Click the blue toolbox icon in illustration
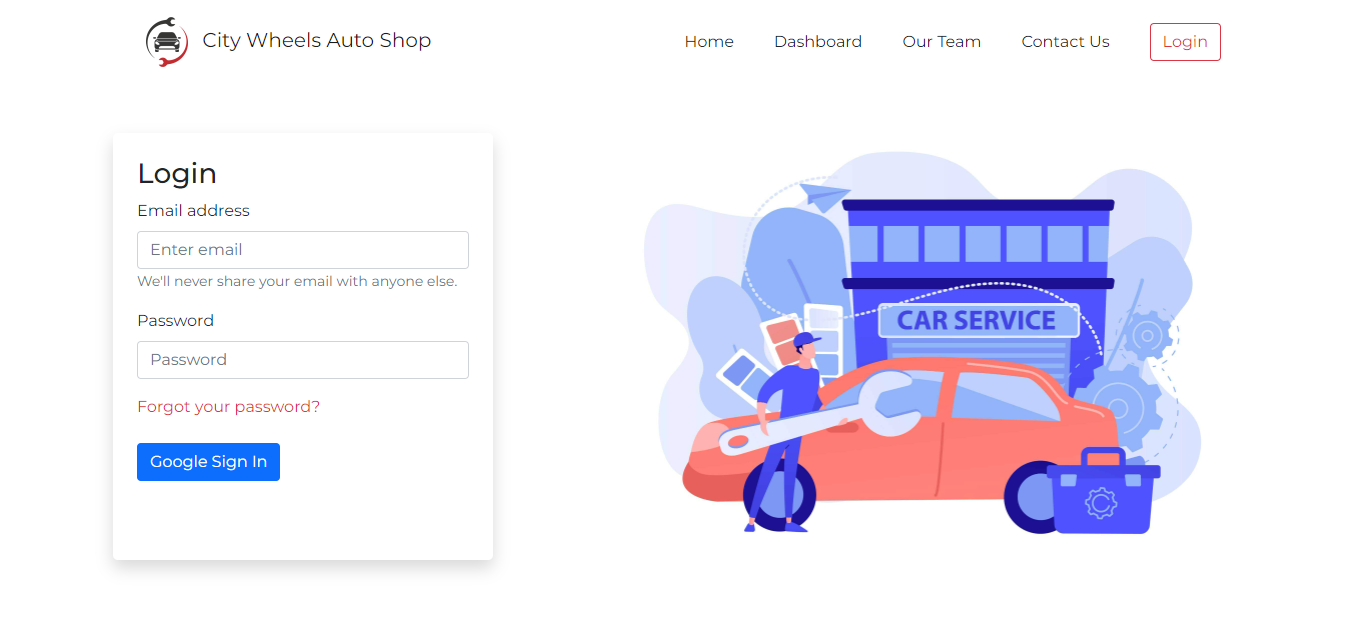 1103,491
